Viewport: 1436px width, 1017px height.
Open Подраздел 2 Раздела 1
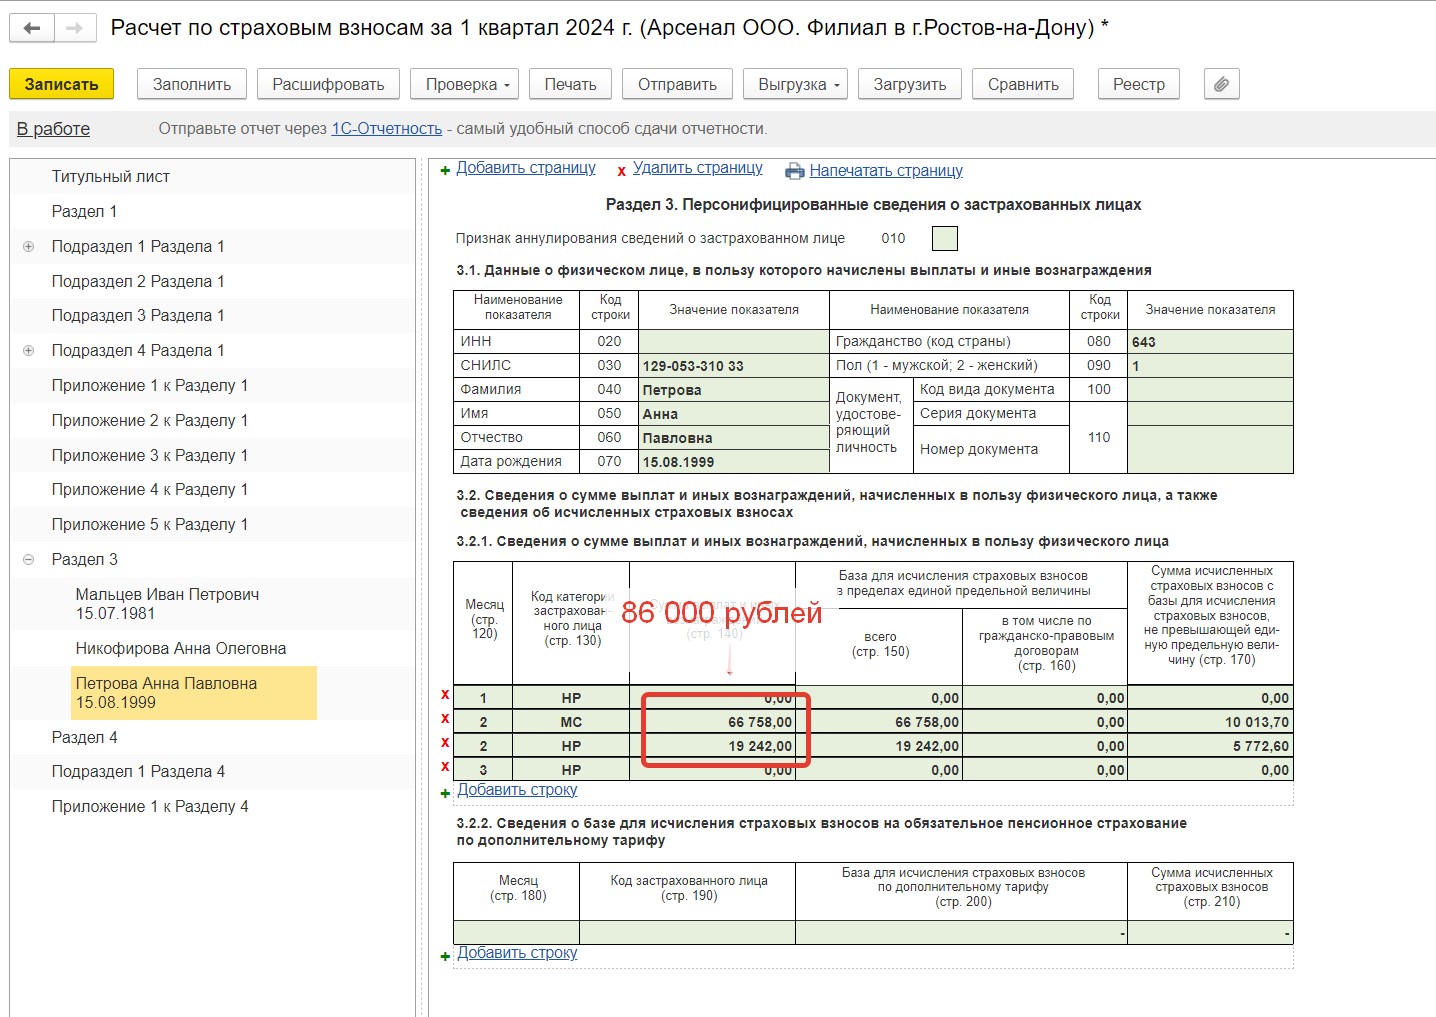[138, 281]
